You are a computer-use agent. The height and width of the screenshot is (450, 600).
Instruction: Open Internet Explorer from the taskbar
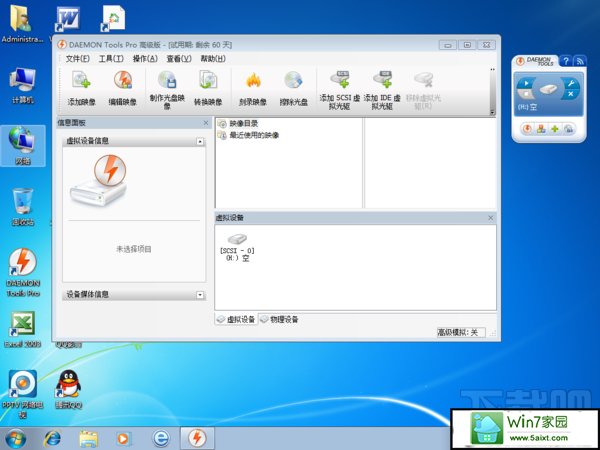pos(52,439)
